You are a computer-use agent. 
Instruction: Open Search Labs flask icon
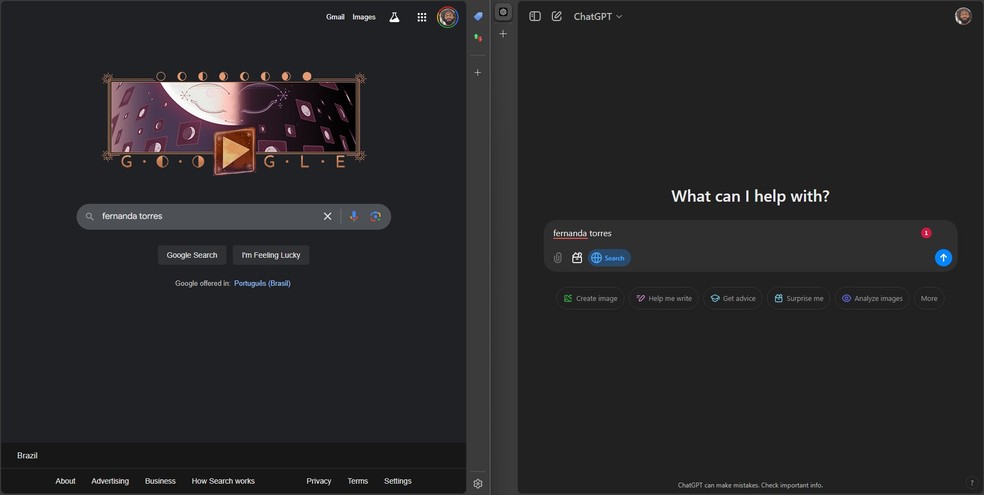tap(394, 17)
